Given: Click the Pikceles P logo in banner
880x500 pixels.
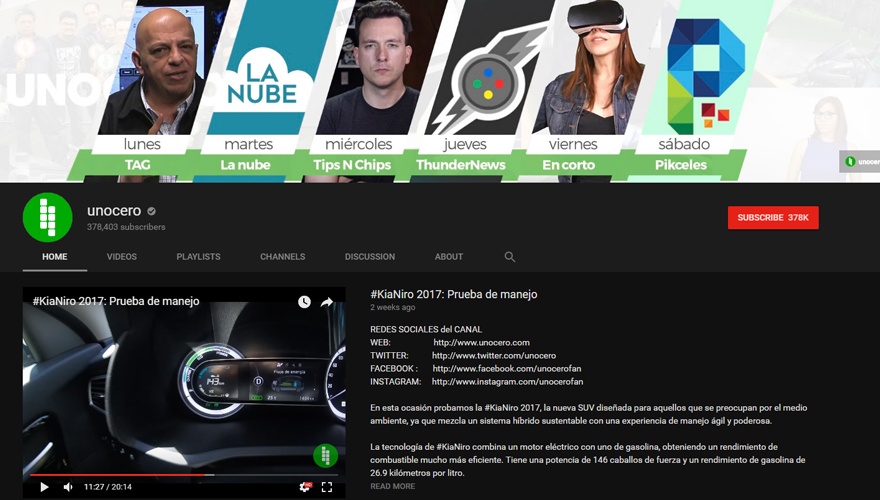Looking at the screenshot, I should point(705,75).
